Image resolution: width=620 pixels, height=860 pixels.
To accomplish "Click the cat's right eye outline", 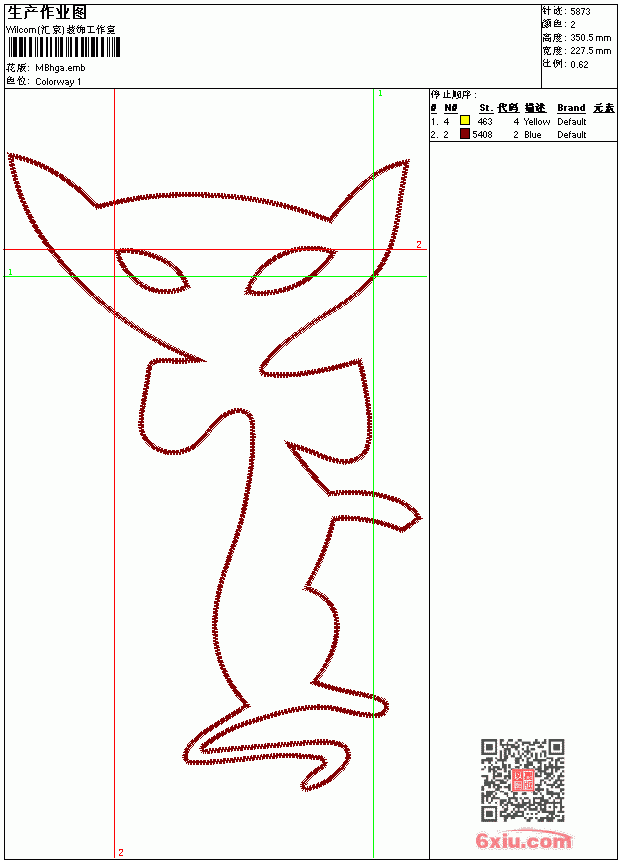I will 291,270.
